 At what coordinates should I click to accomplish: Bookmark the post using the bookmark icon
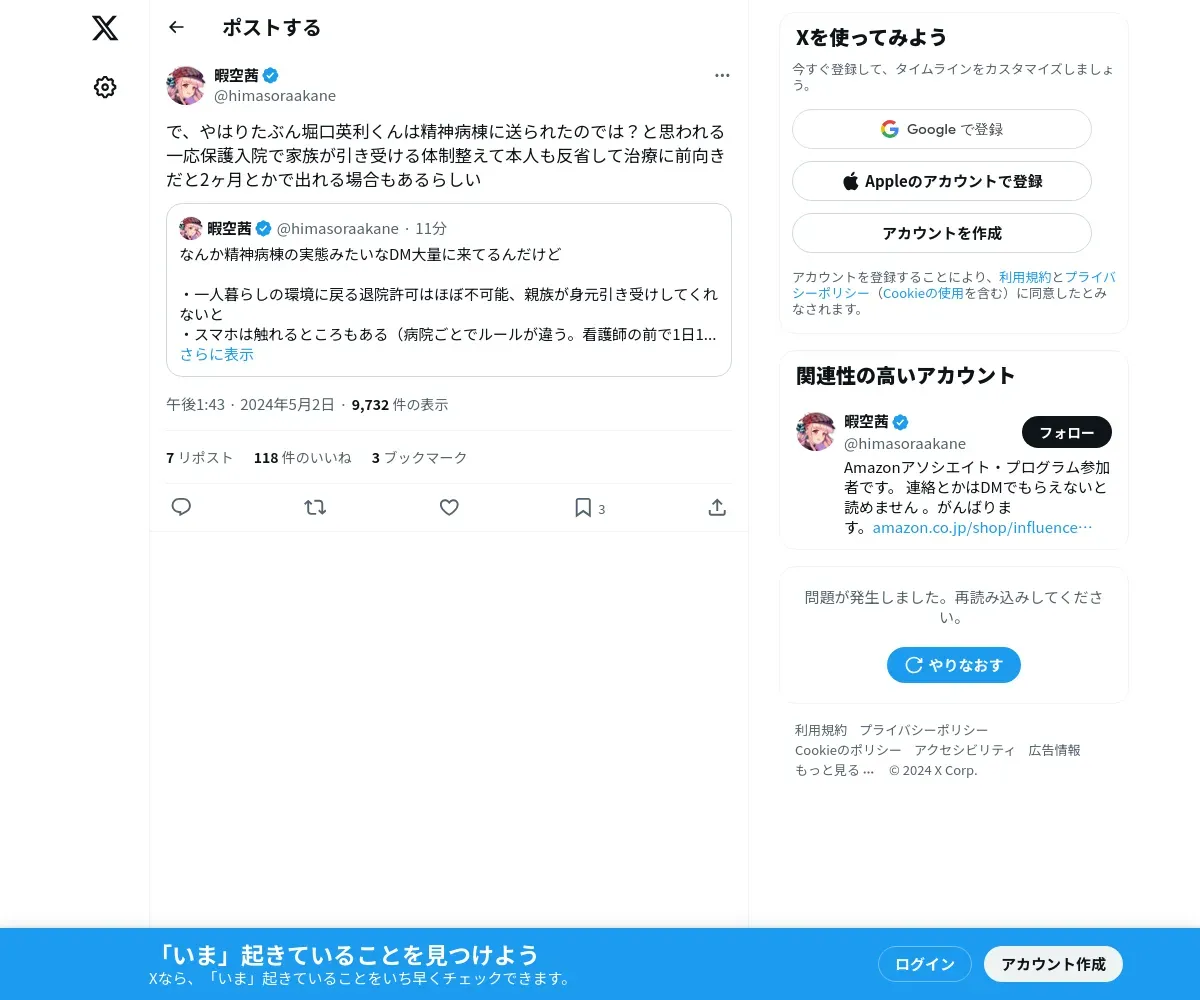(583, 507)
